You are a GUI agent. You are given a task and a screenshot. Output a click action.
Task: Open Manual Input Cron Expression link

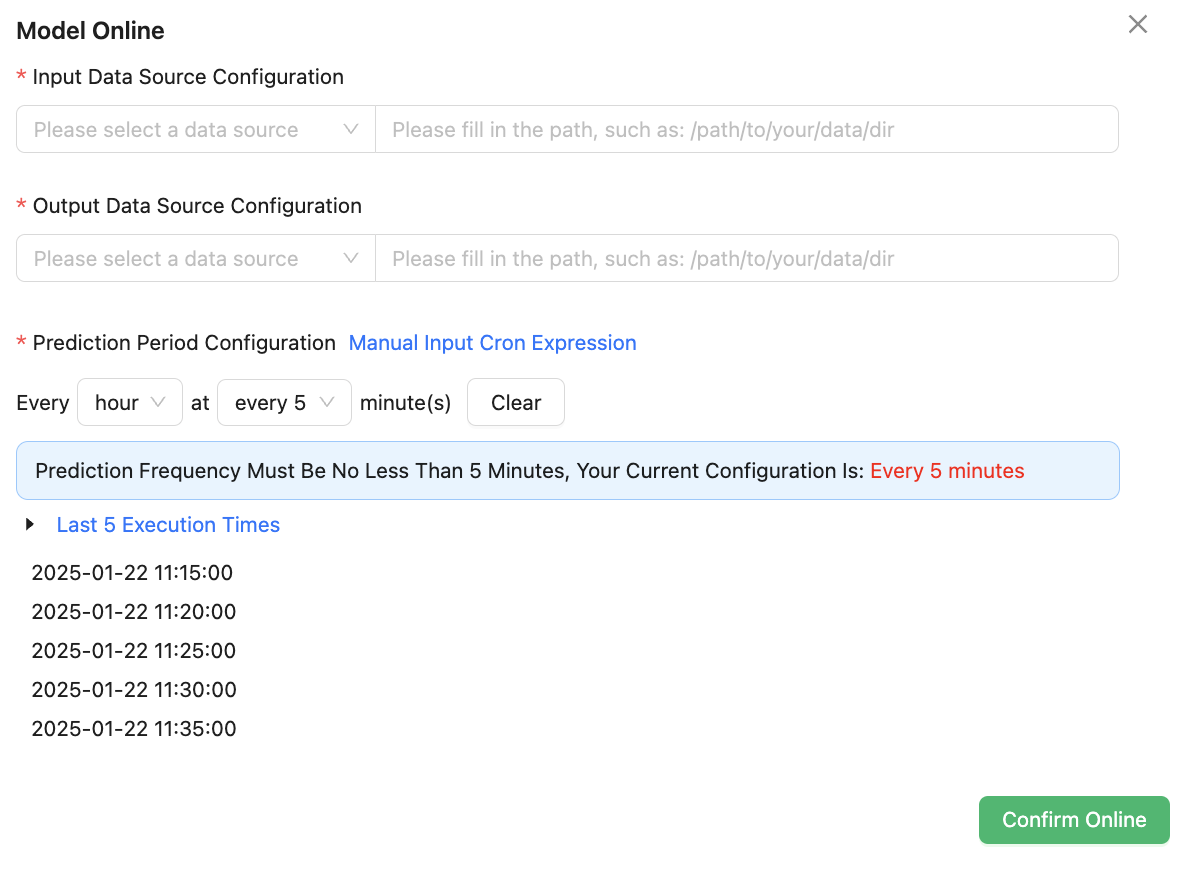click(x=492, y=343)
